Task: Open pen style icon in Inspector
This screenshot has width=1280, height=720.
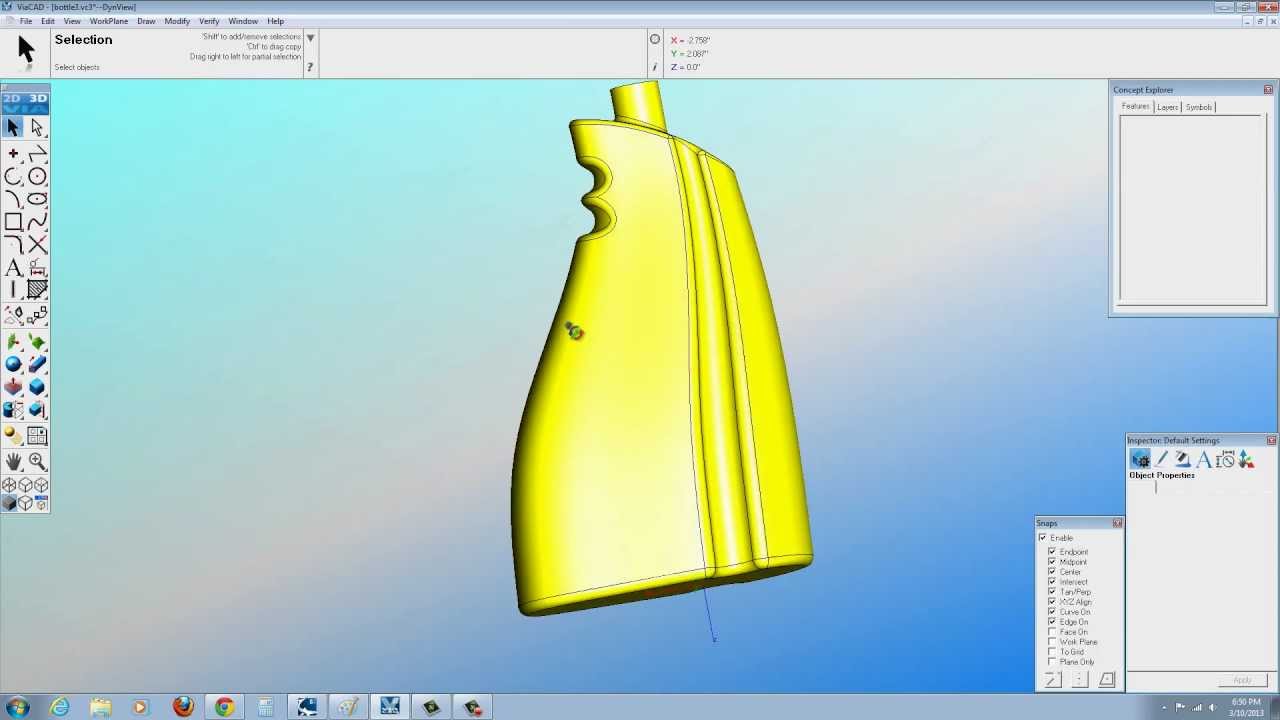Action: pos(1162,459)
